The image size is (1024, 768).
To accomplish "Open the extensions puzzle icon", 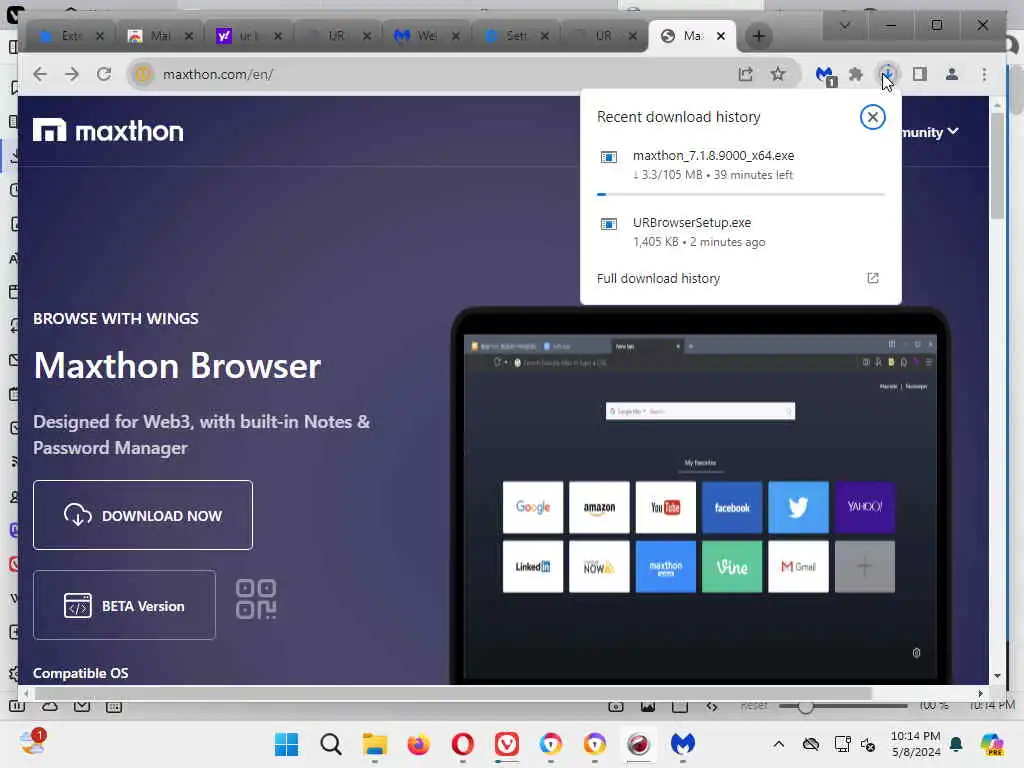I will point(856,74).
